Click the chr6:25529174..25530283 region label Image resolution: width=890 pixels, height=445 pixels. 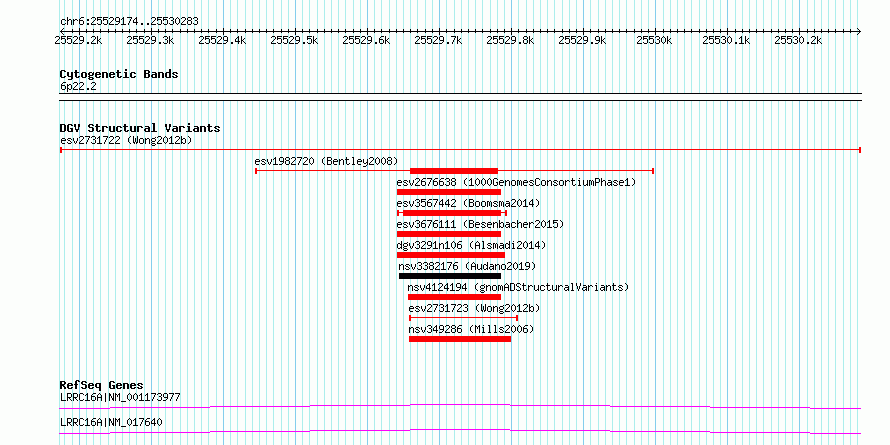coord(129,22)
